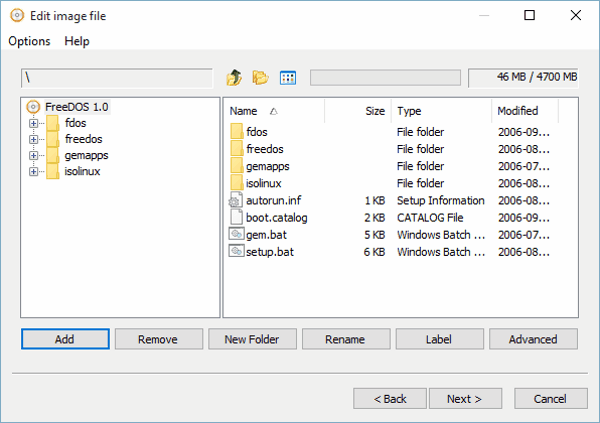
Task: Open the Options menu
Action: click(29, 41)
